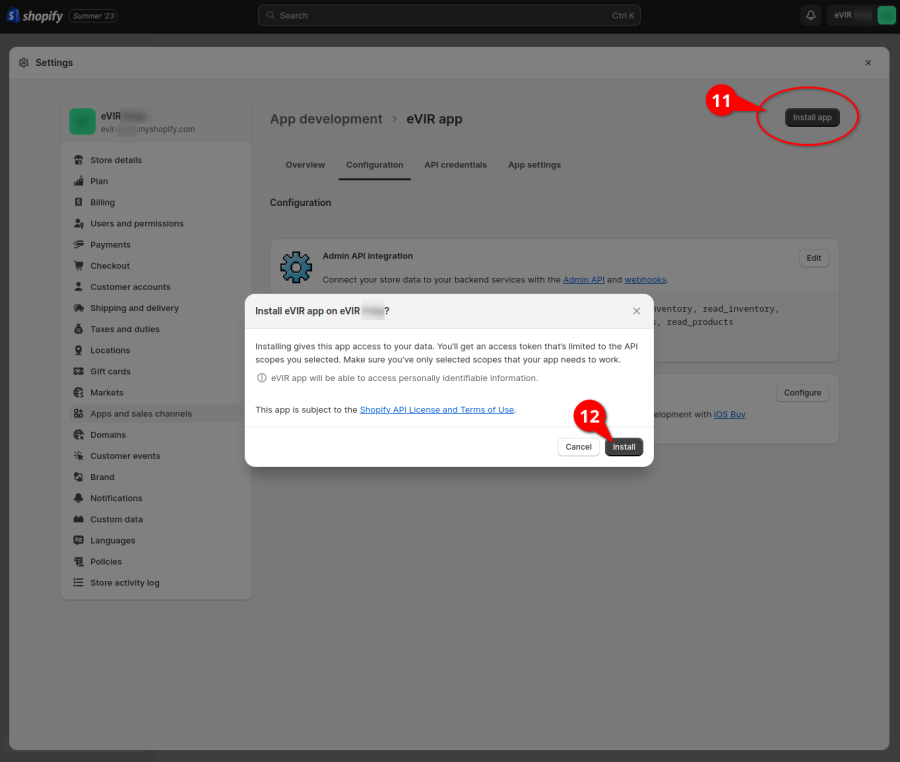This screenshot has width=900, height=762.
Task: Click the Billing receipt icon
Action: click(x=79, y=203)
